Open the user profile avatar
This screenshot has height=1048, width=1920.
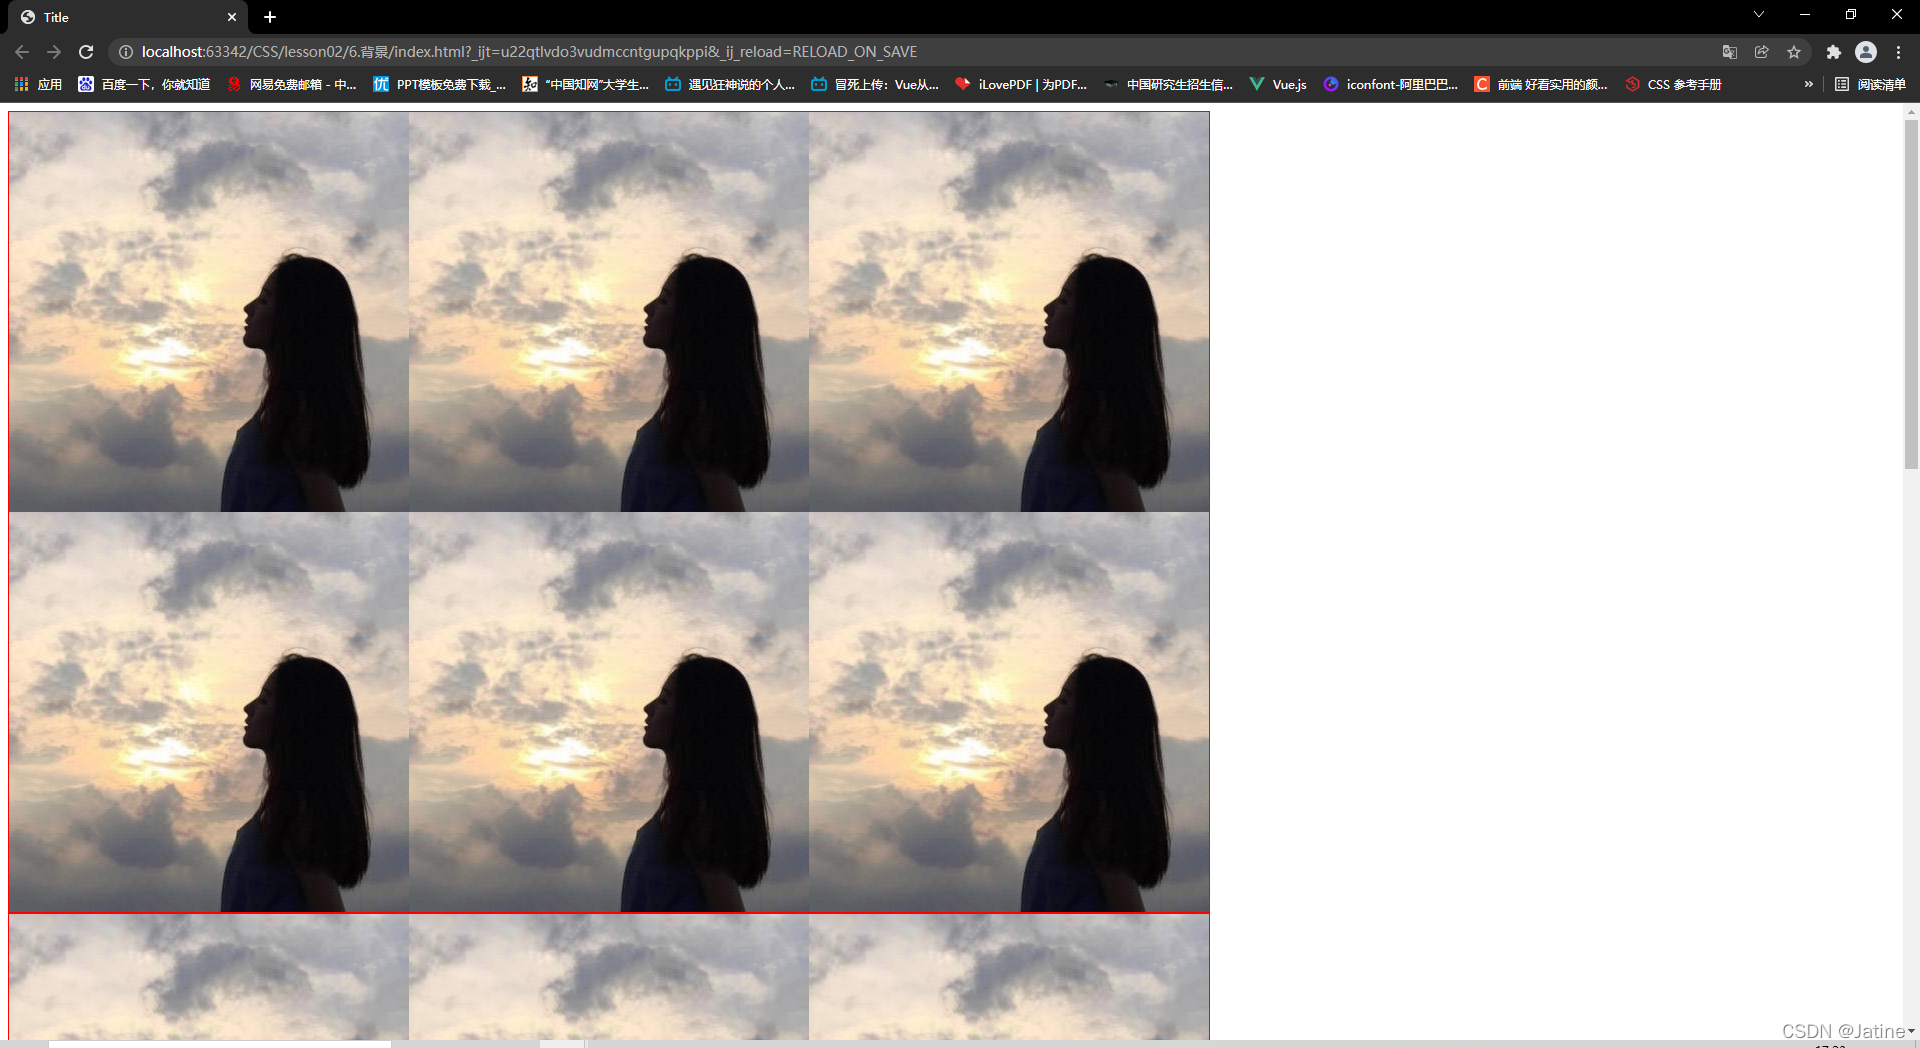point(1866,52)
